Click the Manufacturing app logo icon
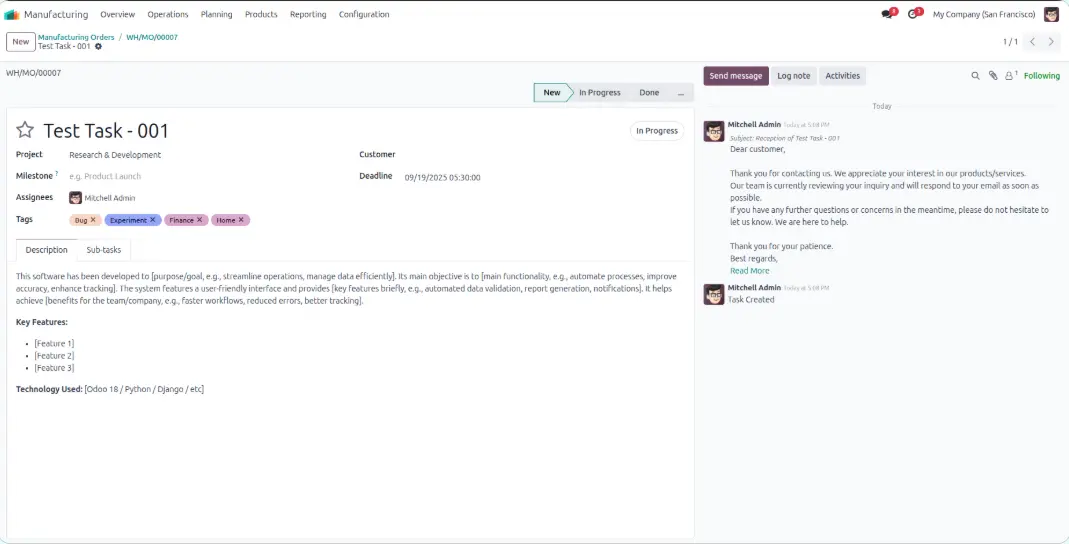Screen dimensions: 1069x544 pyautogui.click(x=12, y=15)
